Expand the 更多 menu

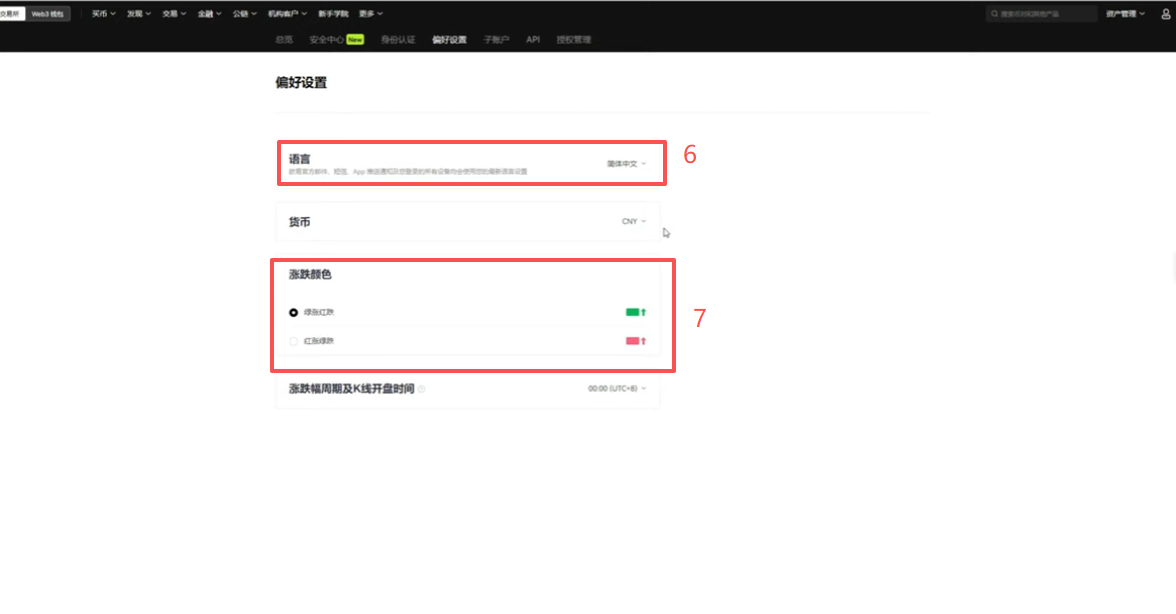pyautogui.click(x=370, y=13)
